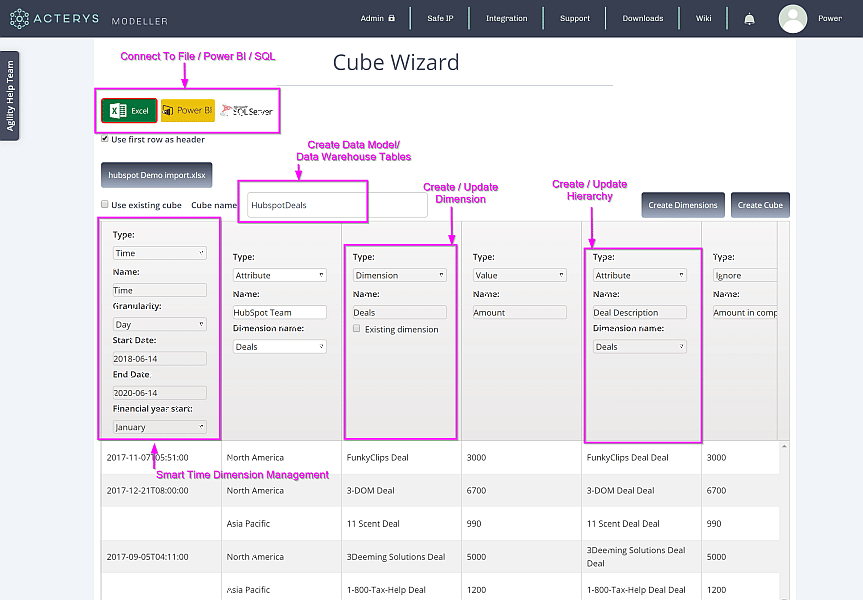Connect to Power BI source

(x=188, y=111)
